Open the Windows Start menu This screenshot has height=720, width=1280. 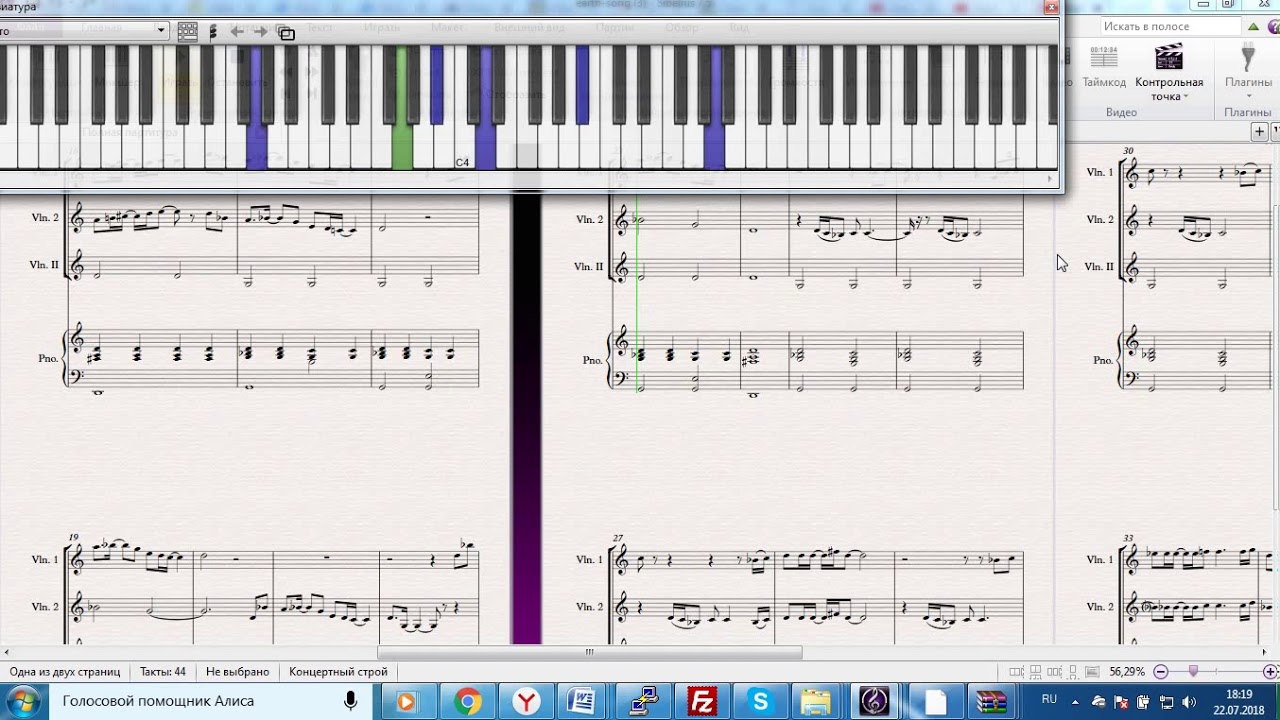pyautogui.click(x=22, y=701)
